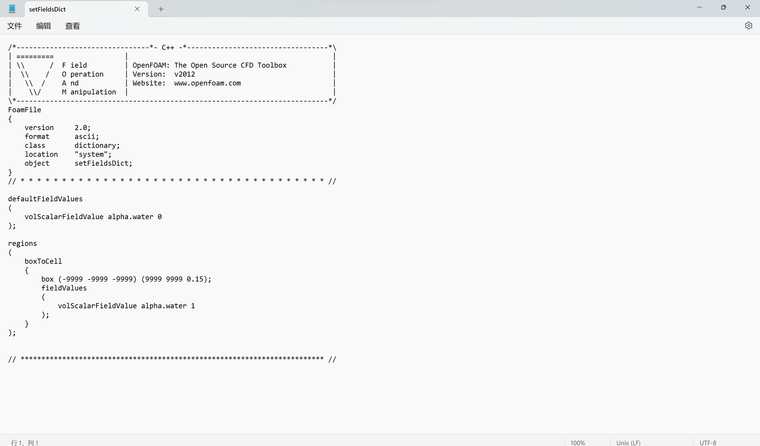Click the boxToCell line in the editor

click(x=43, y=261)
